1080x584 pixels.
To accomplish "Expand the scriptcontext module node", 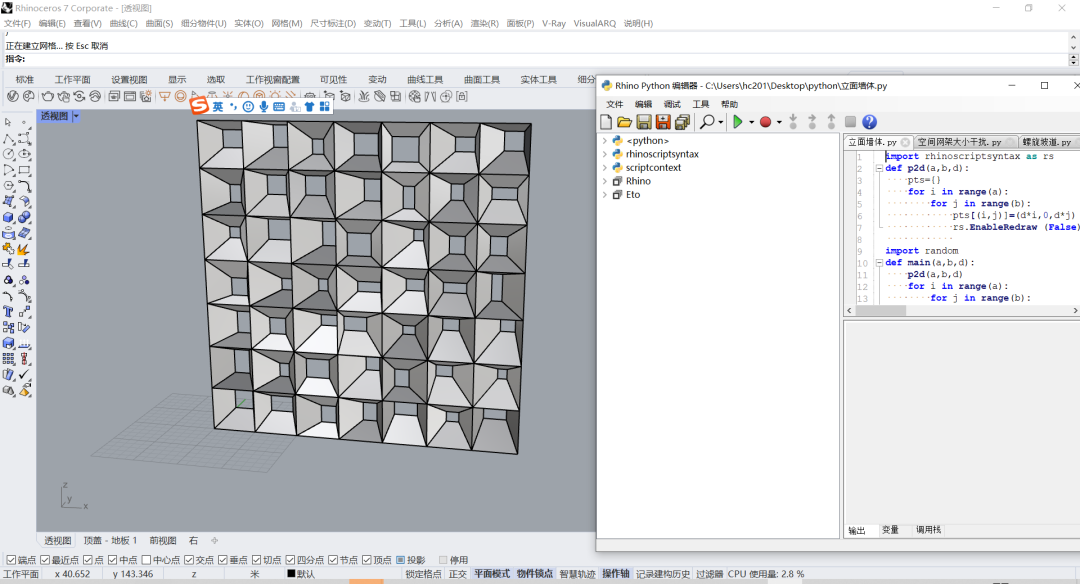I will [x=604, y=168].
